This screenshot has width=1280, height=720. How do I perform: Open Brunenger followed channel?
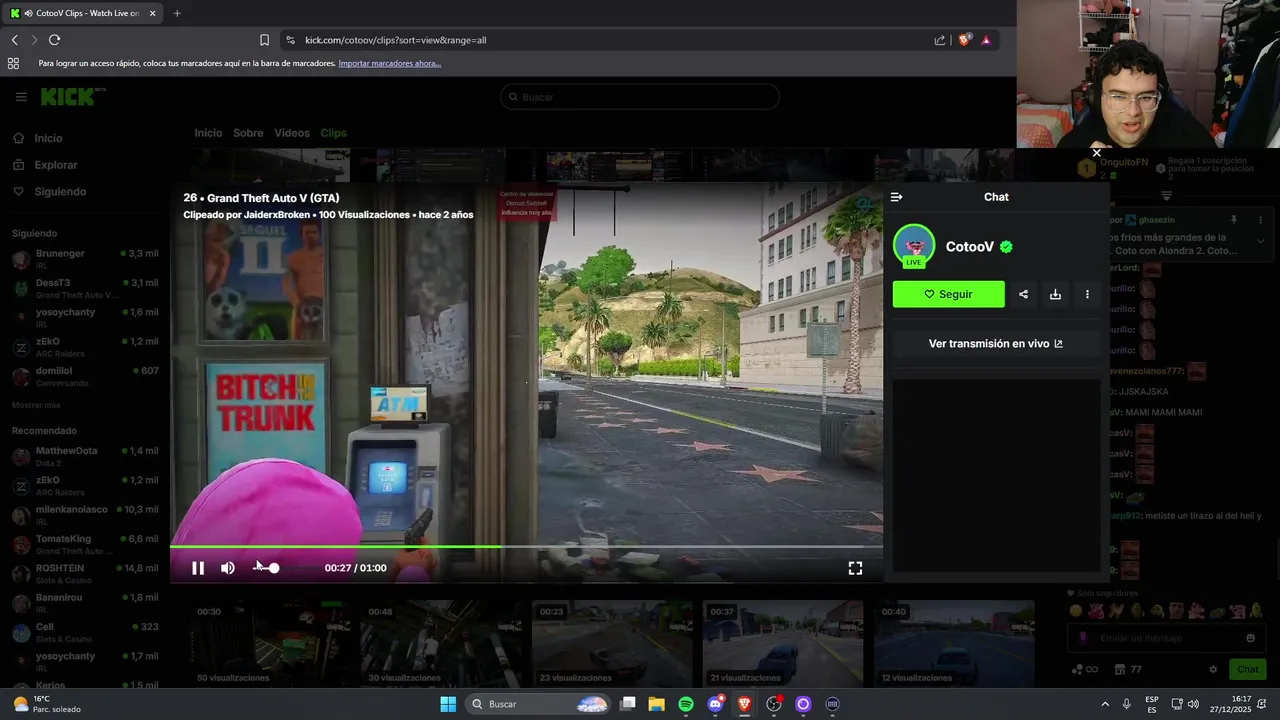86,258
